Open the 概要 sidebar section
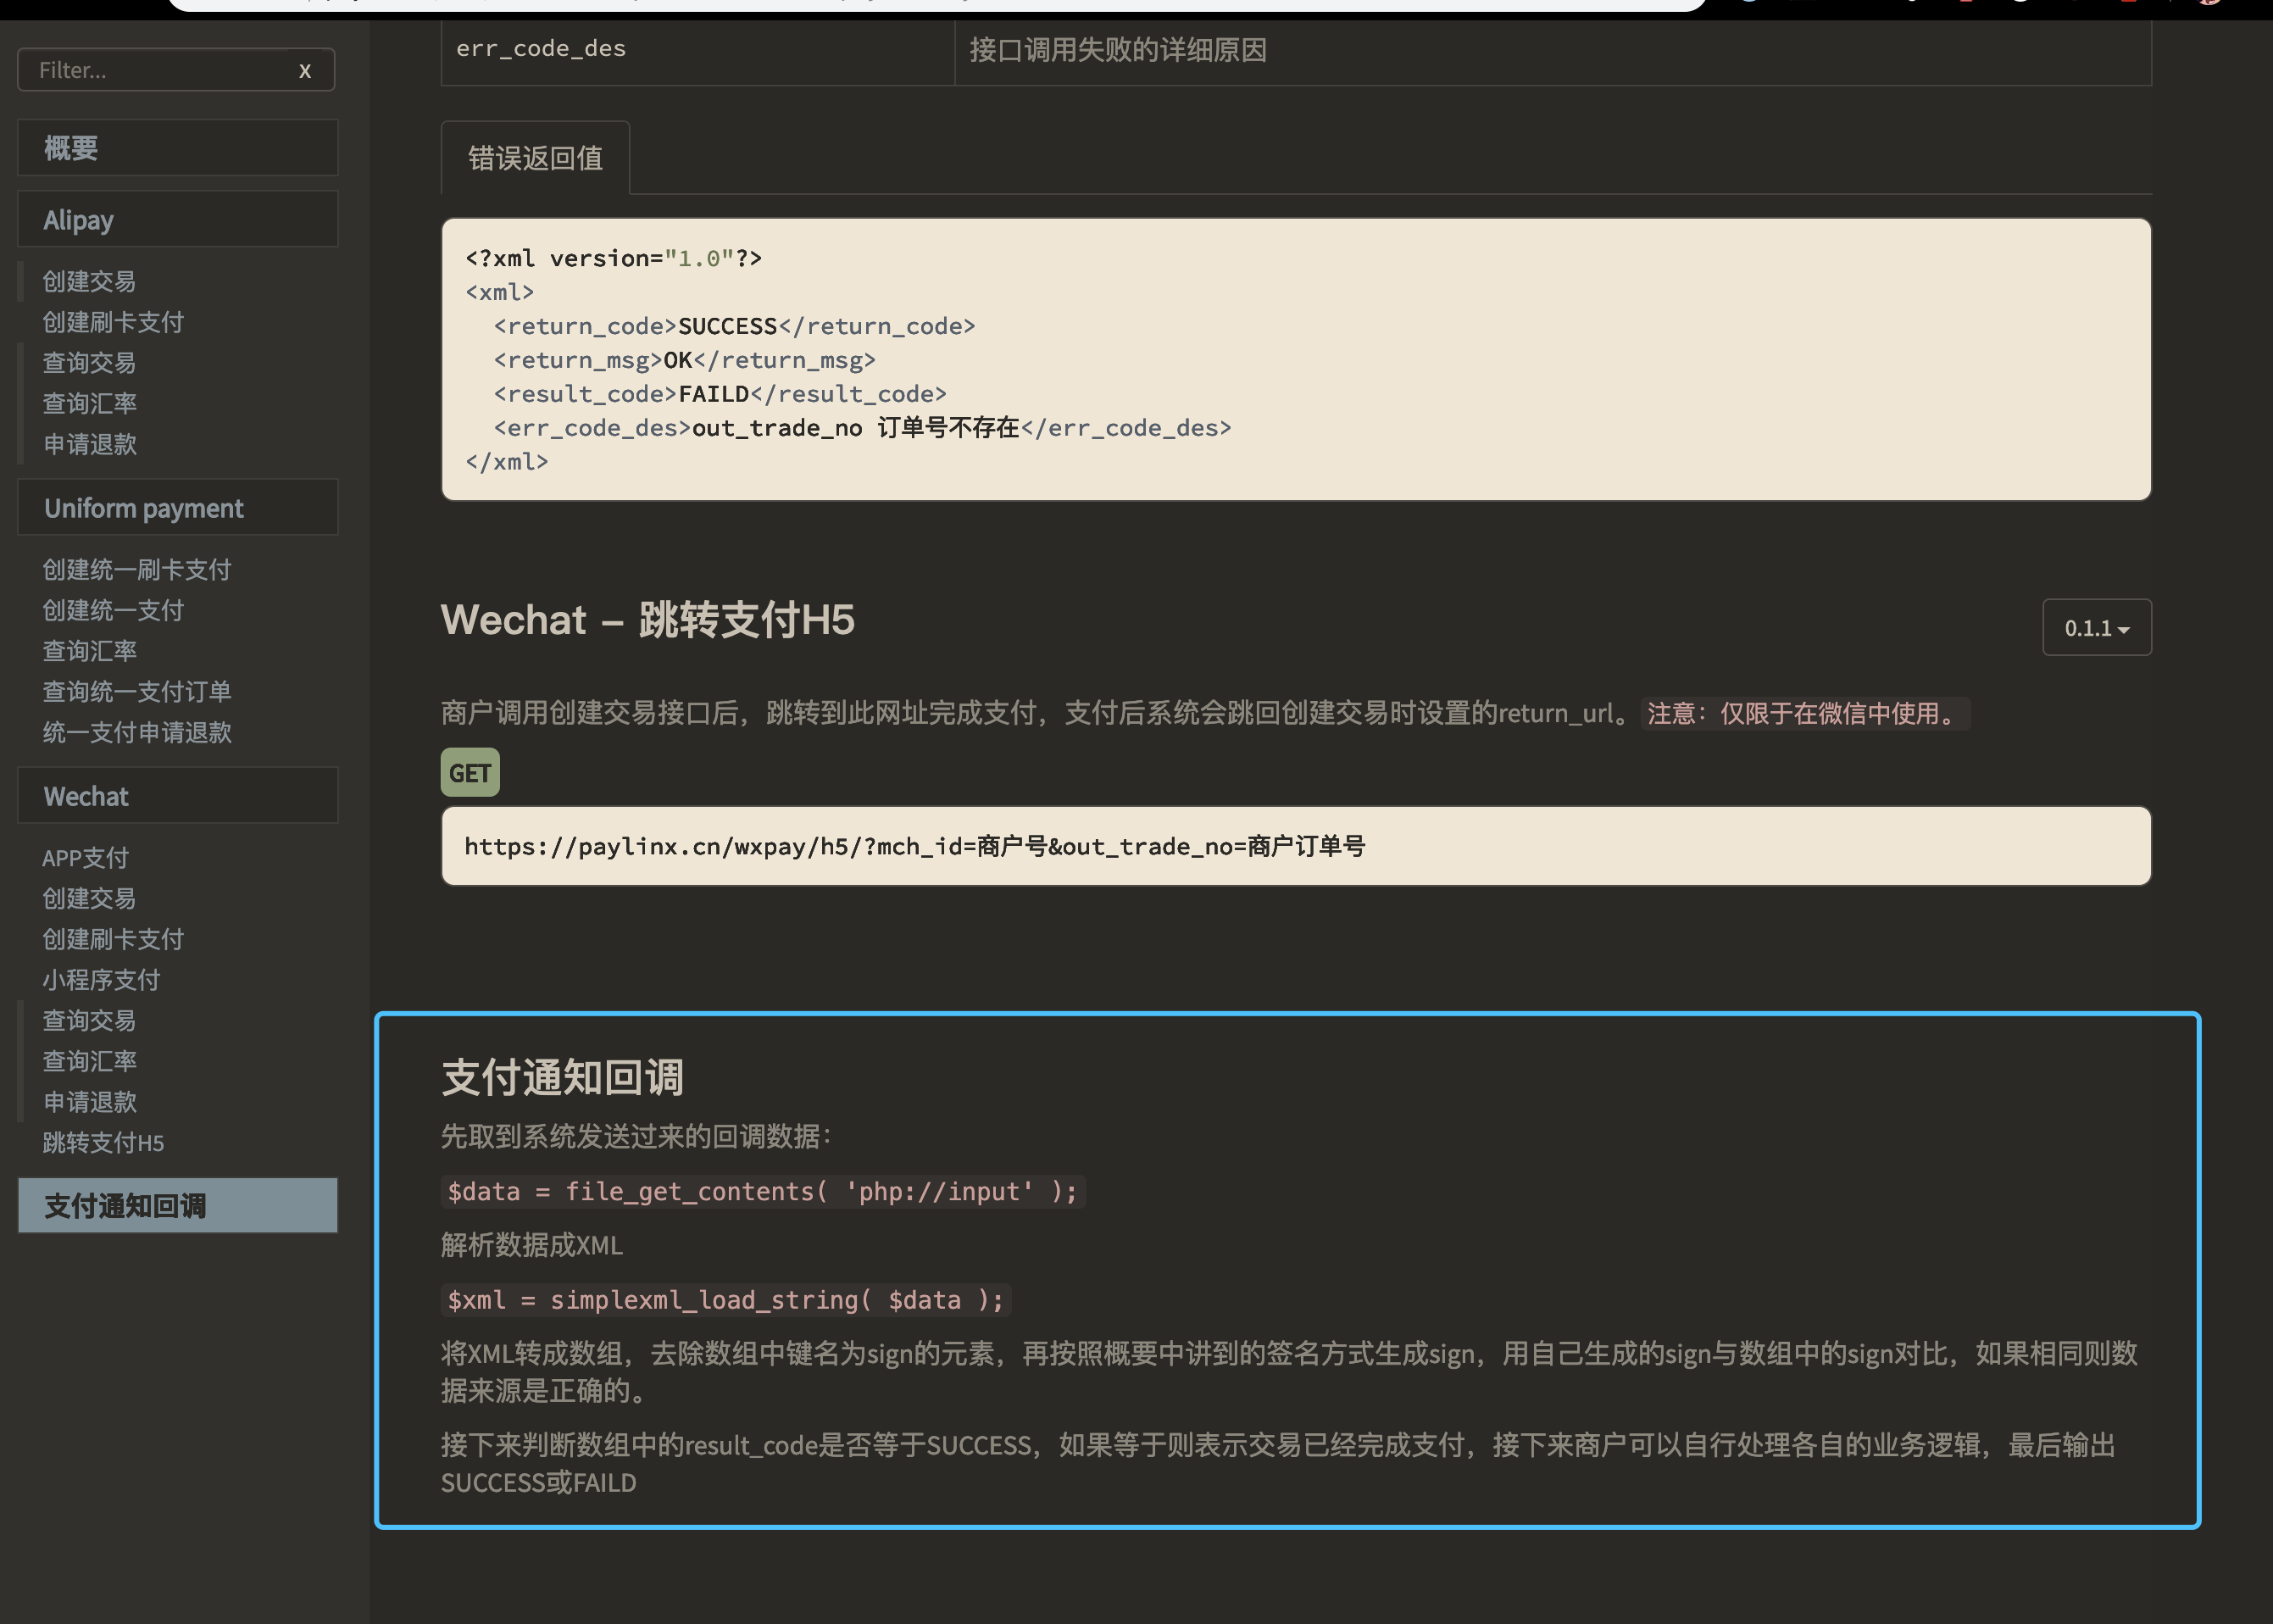The image size is (2273, 1624). 177,149
